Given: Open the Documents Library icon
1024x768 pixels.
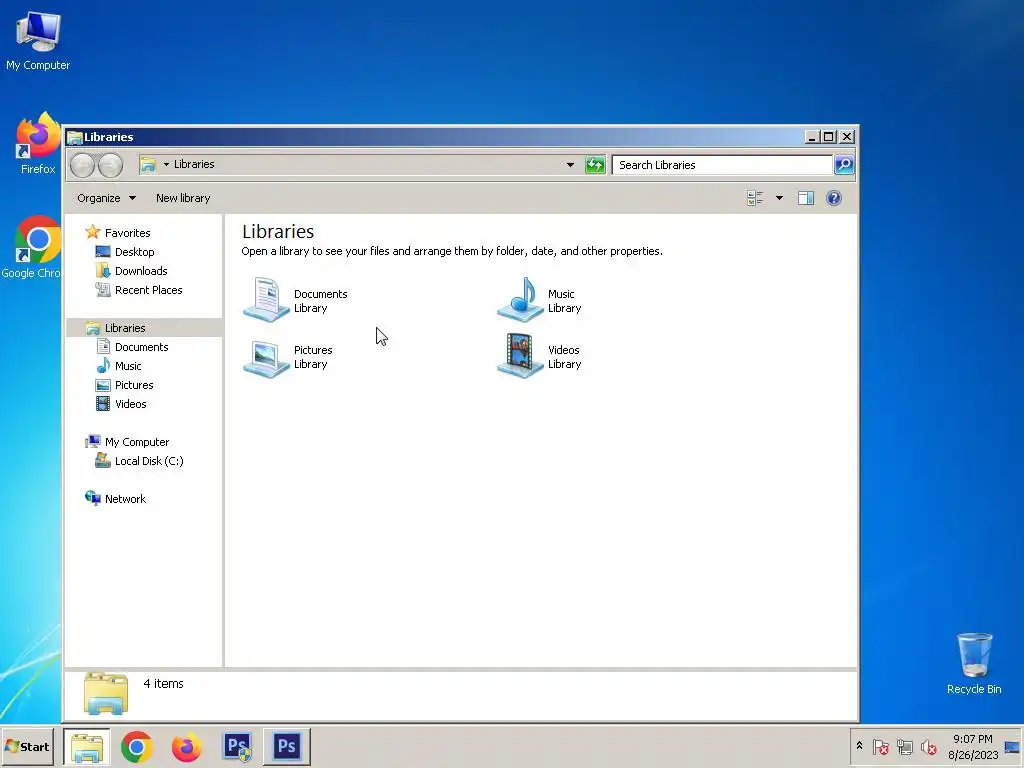Looking at the screenshot, I should pos(266,300).
